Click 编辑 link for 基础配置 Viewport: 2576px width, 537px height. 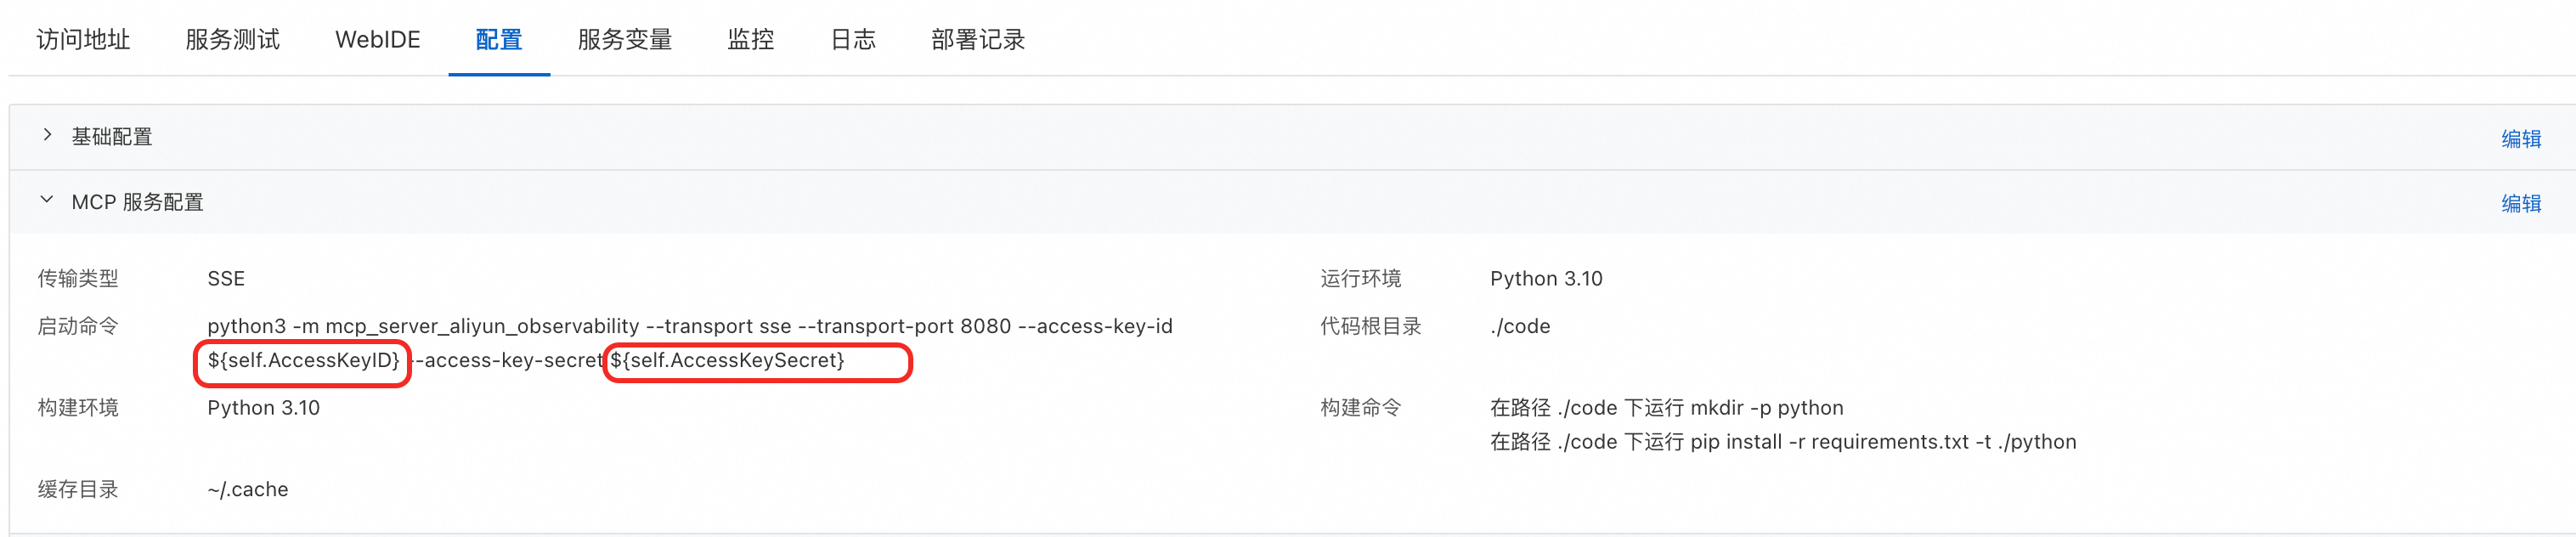pyautogui.click(x=2520, y=138)
